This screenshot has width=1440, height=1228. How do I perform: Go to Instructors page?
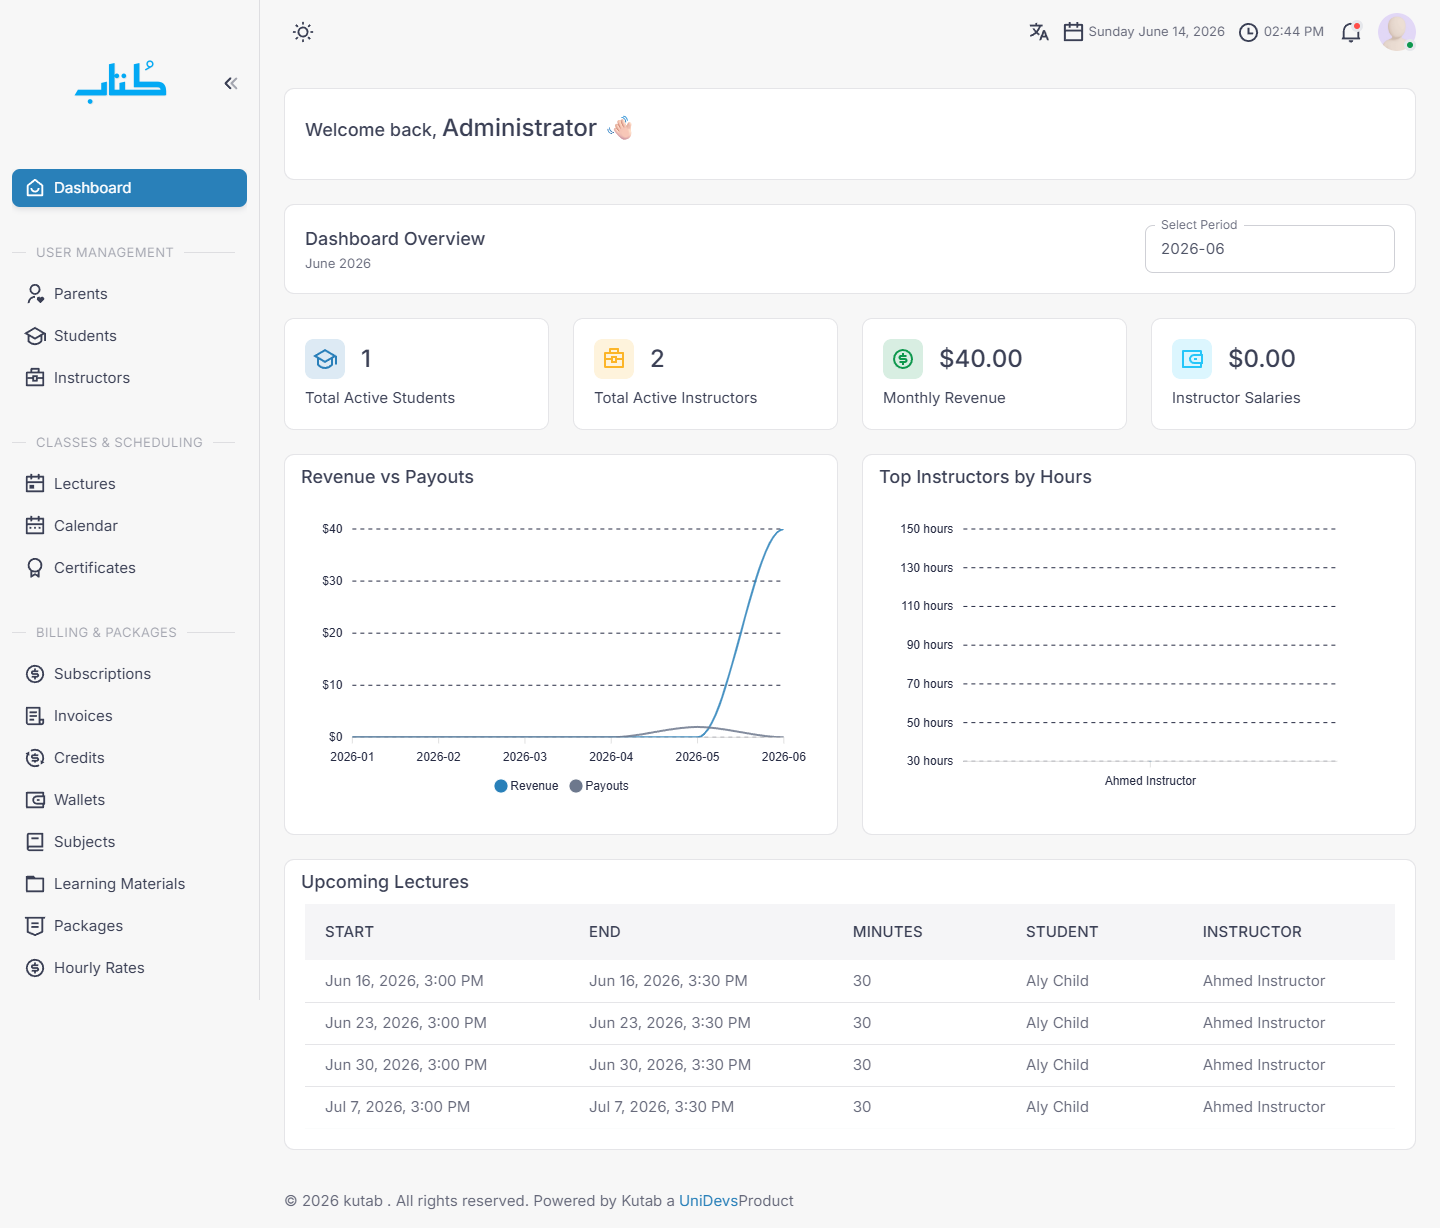[129, 378]
